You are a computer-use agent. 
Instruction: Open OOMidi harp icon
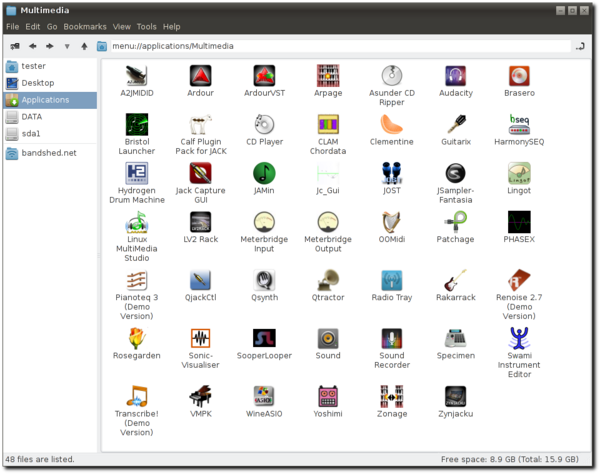[x=391, y=222]
